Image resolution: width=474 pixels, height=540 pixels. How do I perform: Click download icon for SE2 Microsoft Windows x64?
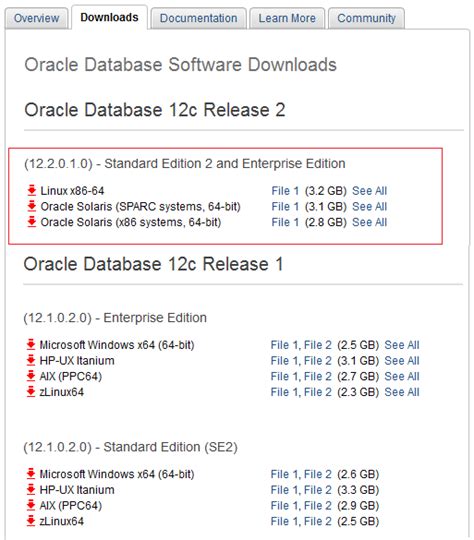pos(31,474)
